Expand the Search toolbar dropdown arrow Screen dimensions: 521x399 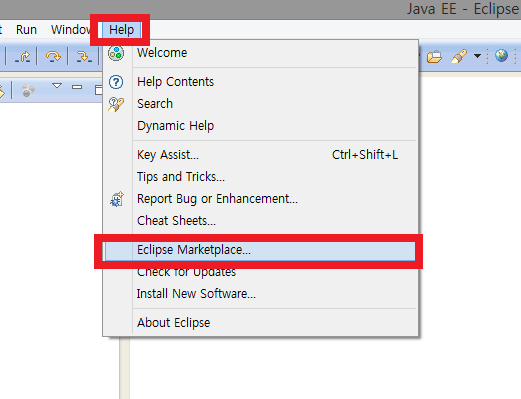click(x=478, y=56)
